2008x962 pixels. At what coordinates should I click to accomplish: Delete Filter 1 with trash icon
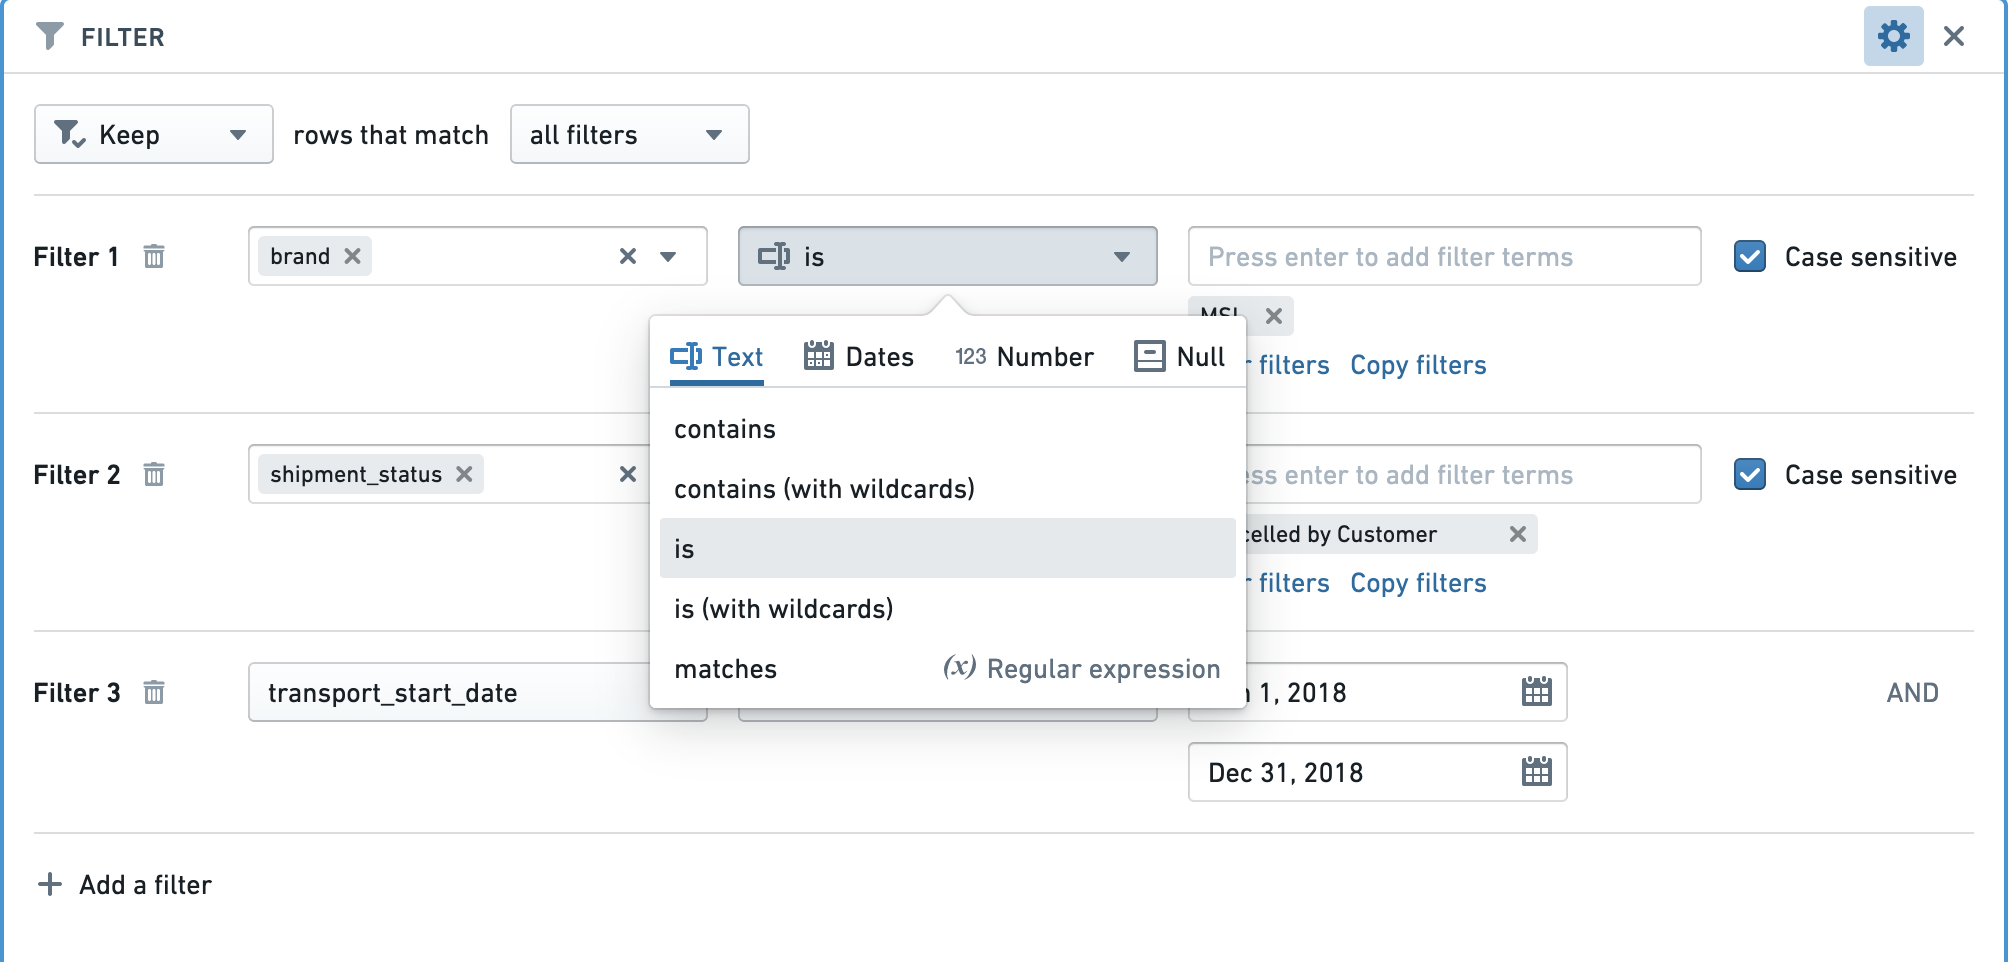154,256
